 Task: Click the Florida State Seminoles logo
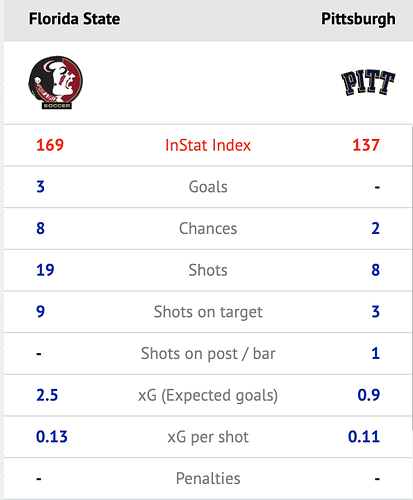pos(55,82)
